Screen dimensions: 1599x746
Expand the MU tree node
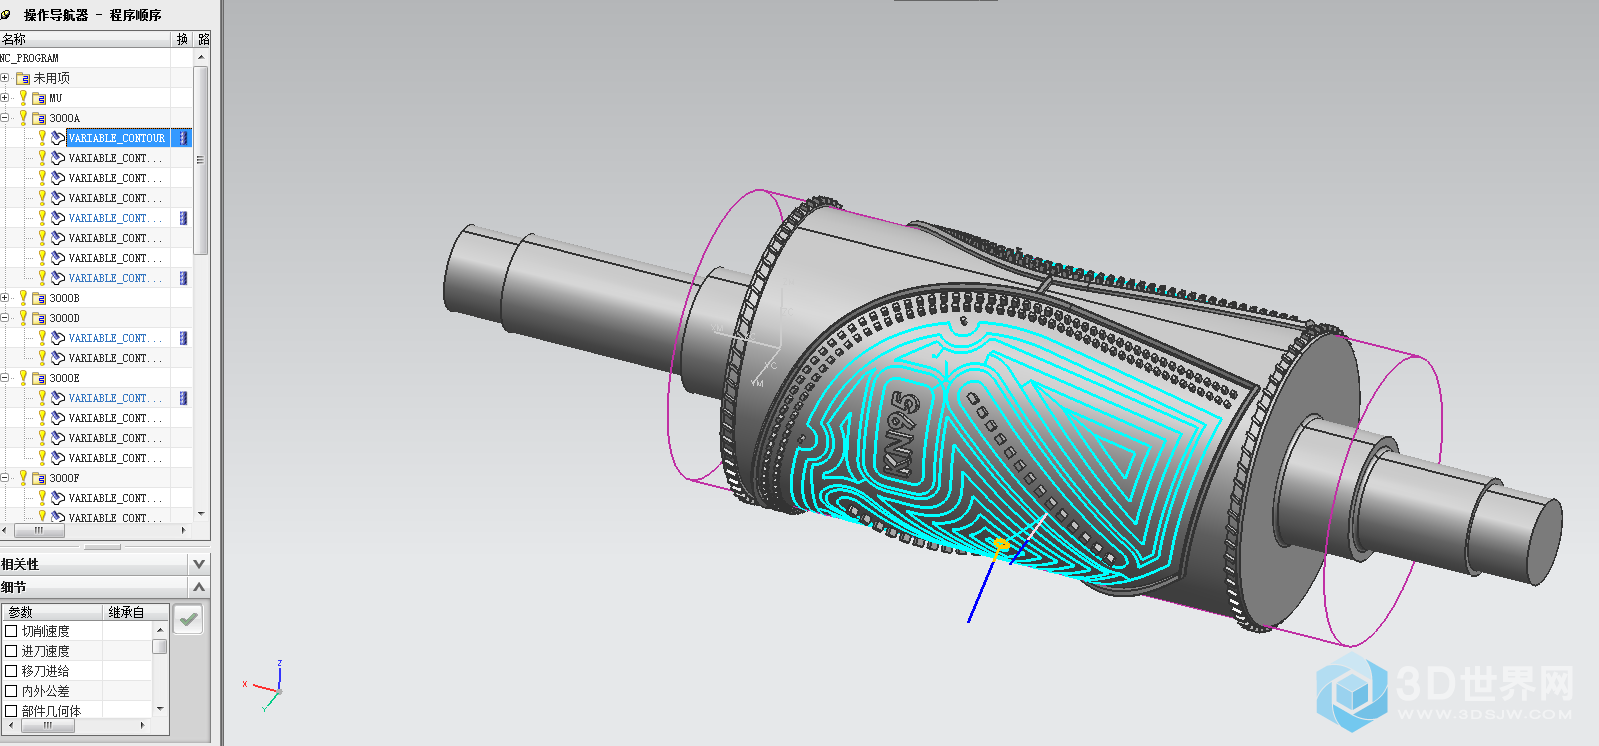[x=5, y=98]
